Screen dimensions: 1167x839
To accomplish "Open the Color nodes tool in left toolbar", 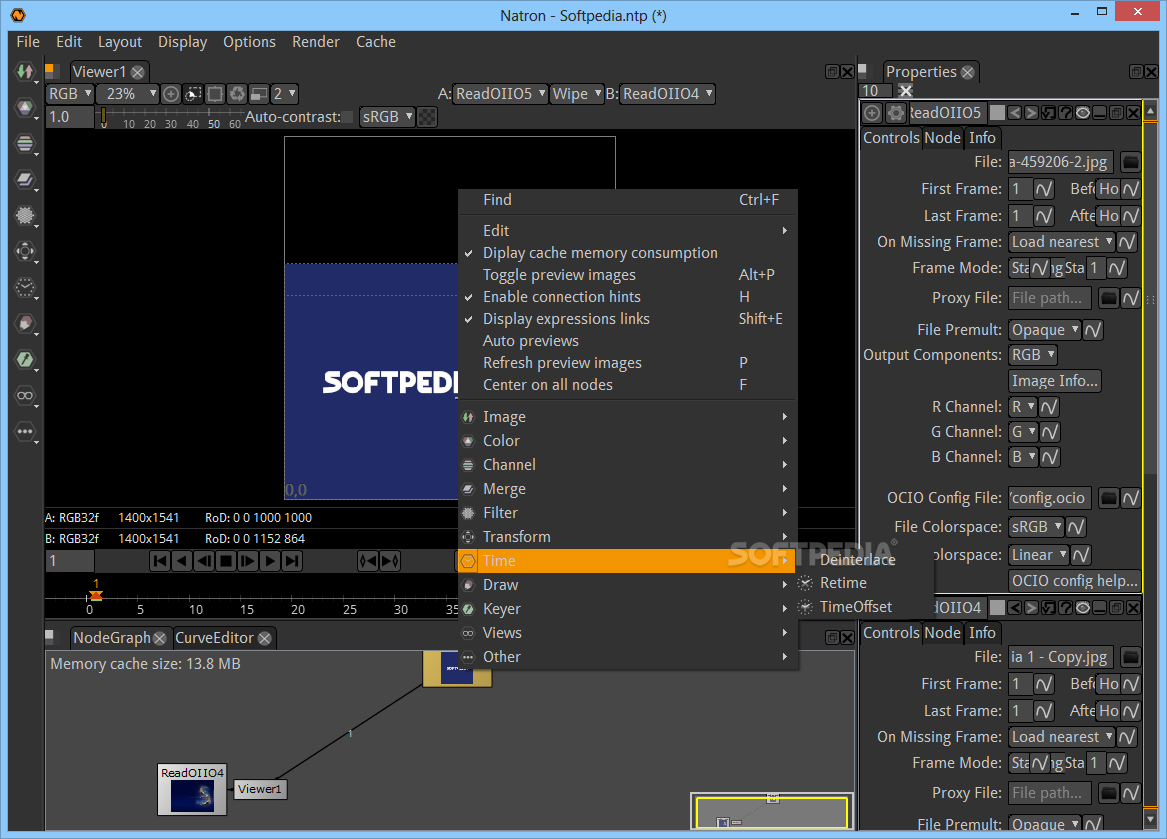I will (x=25, y=108).
